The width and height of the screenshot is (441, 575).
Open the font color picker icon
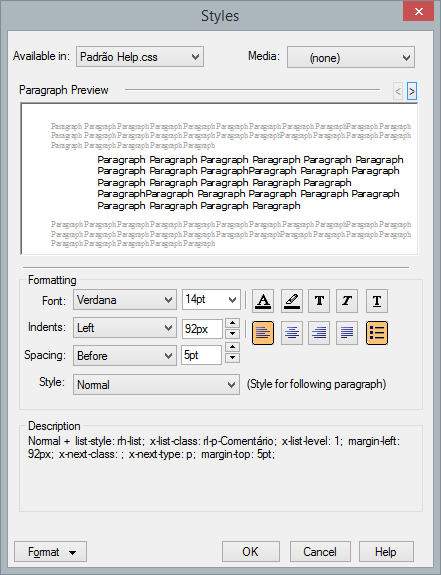click(263, 301)
